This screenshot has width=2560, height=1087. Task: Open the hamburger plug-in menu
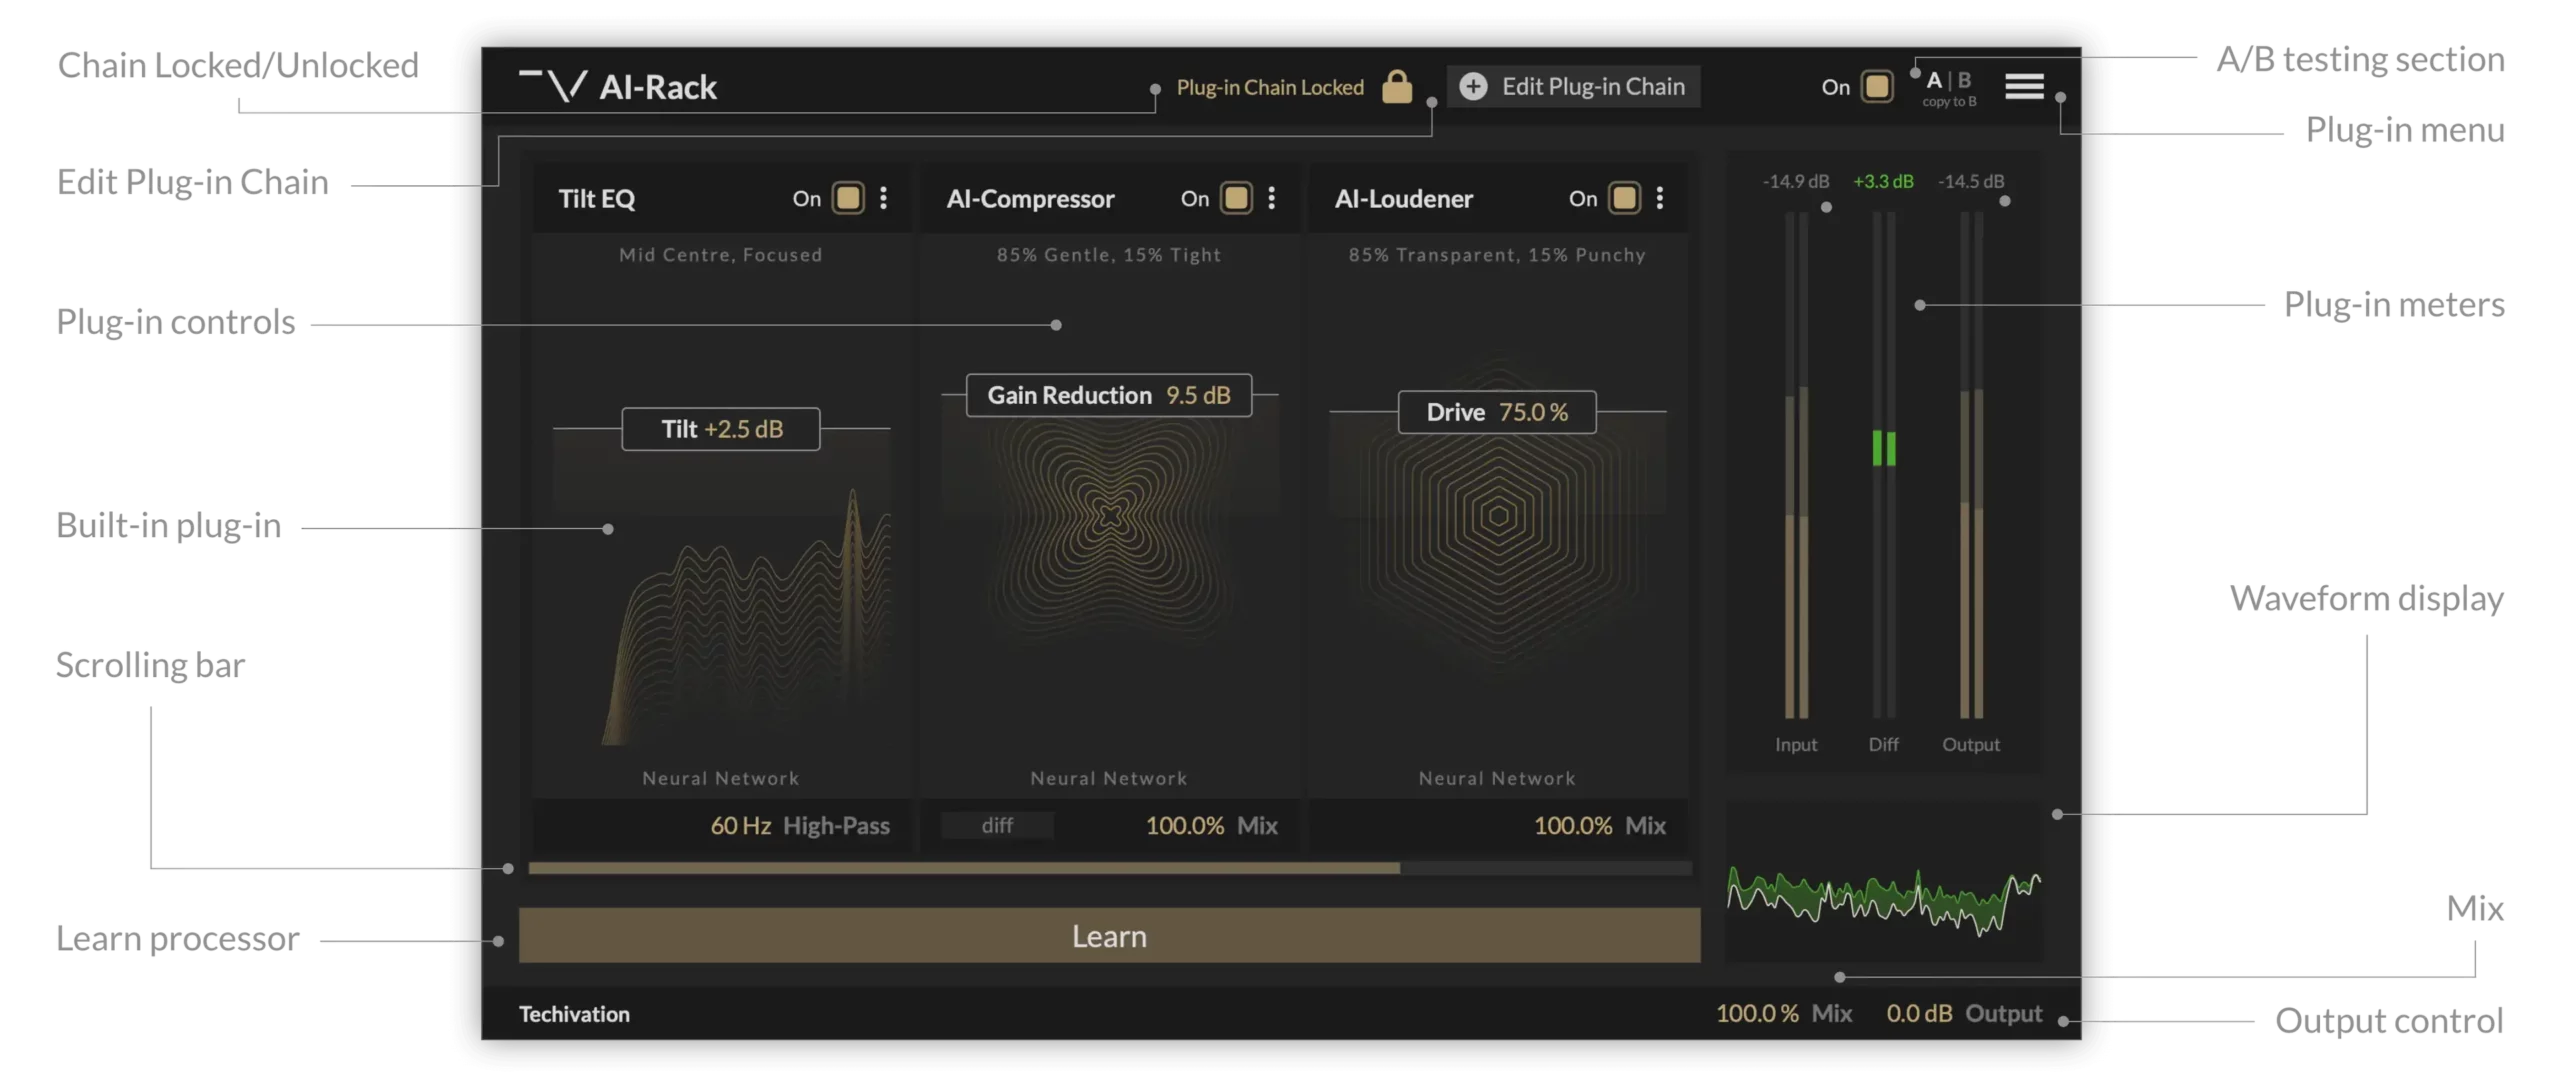pos(2024,87)
